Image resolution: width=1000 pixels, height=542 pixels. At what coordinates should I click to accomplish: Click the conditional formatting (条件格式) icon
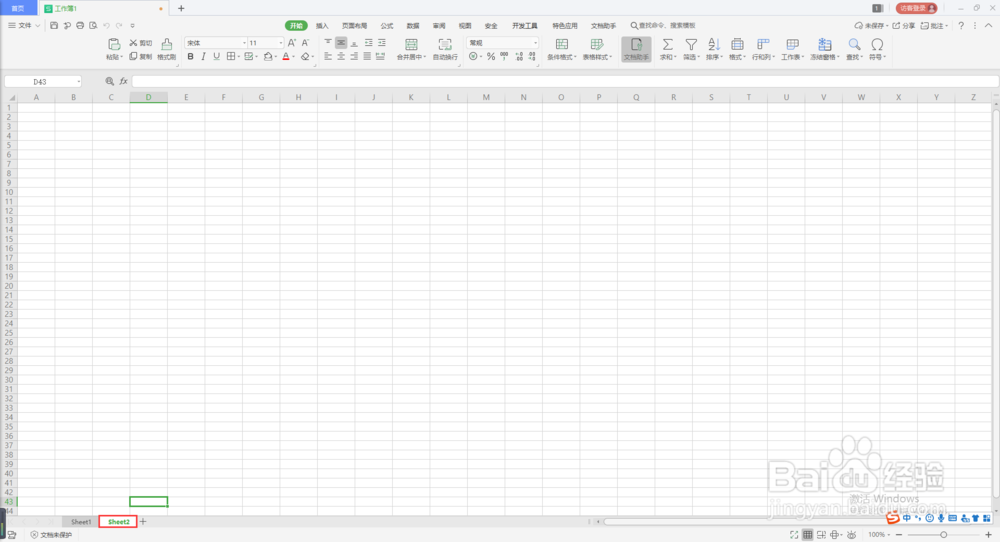(x=562, y=45)
